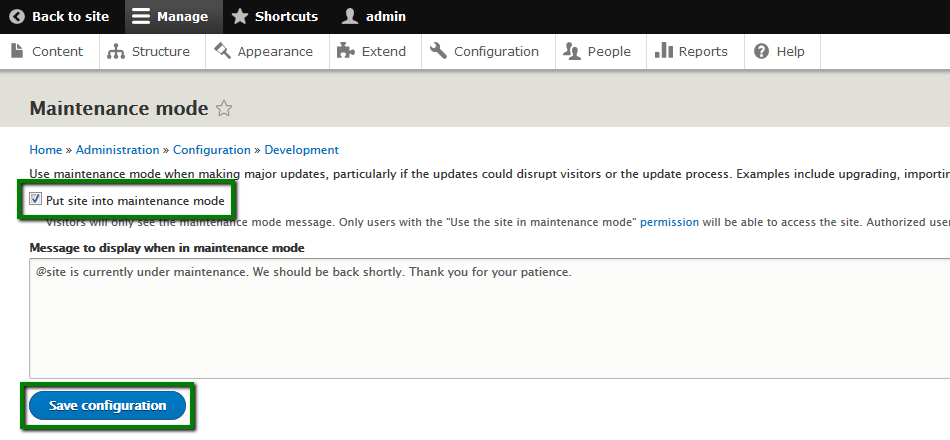Add page to shortcuts via star outline
The image size is (950, 440).
coord(224,109)
